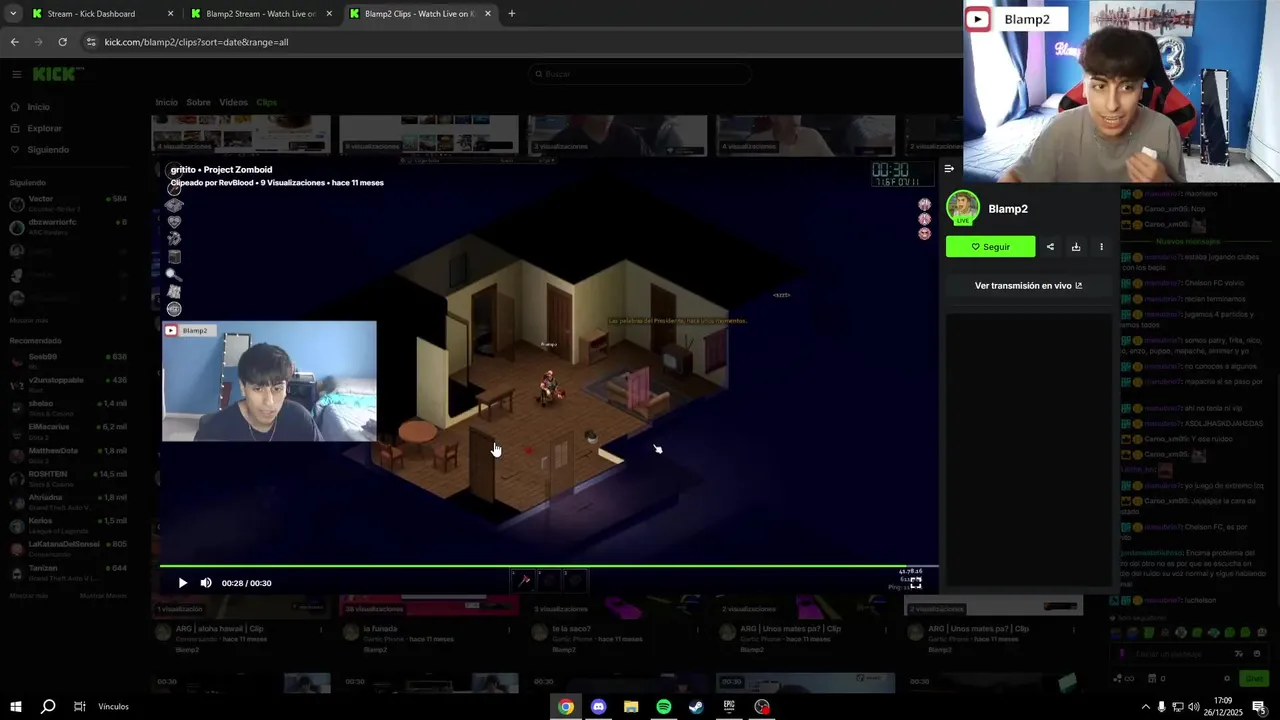
Task: Open recommended channel Tanizen
Action: (x=68, y=572)
